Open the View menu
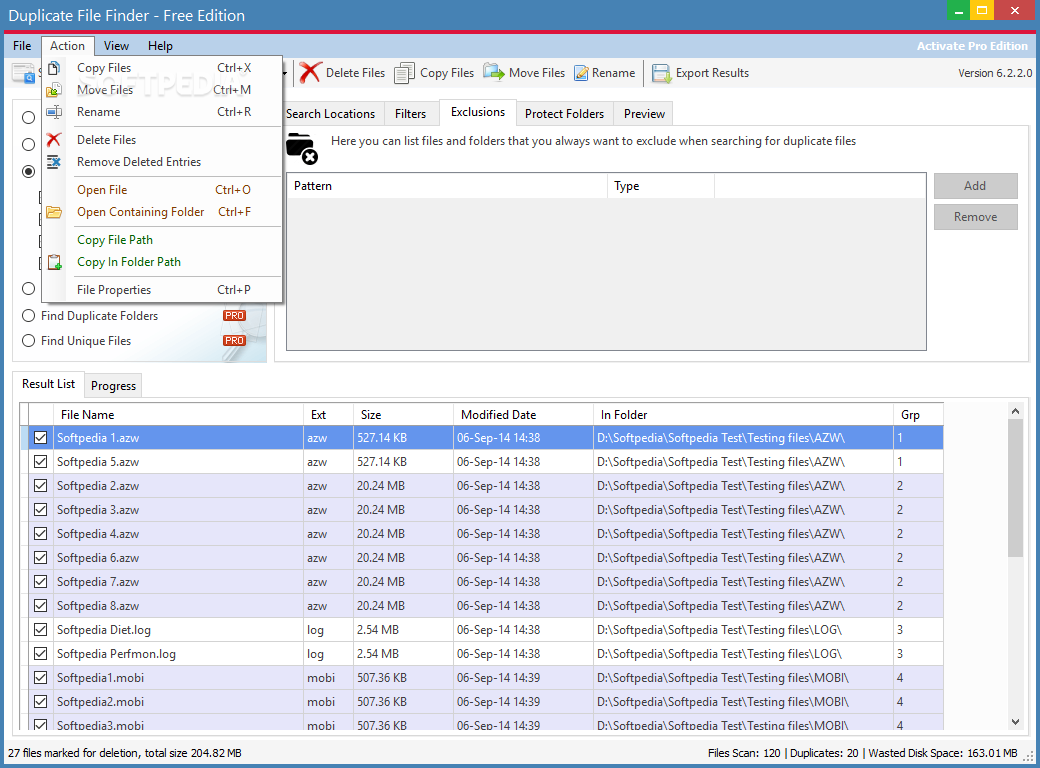1040x768 pixels. pyautogui.click(x=116, y=46)
